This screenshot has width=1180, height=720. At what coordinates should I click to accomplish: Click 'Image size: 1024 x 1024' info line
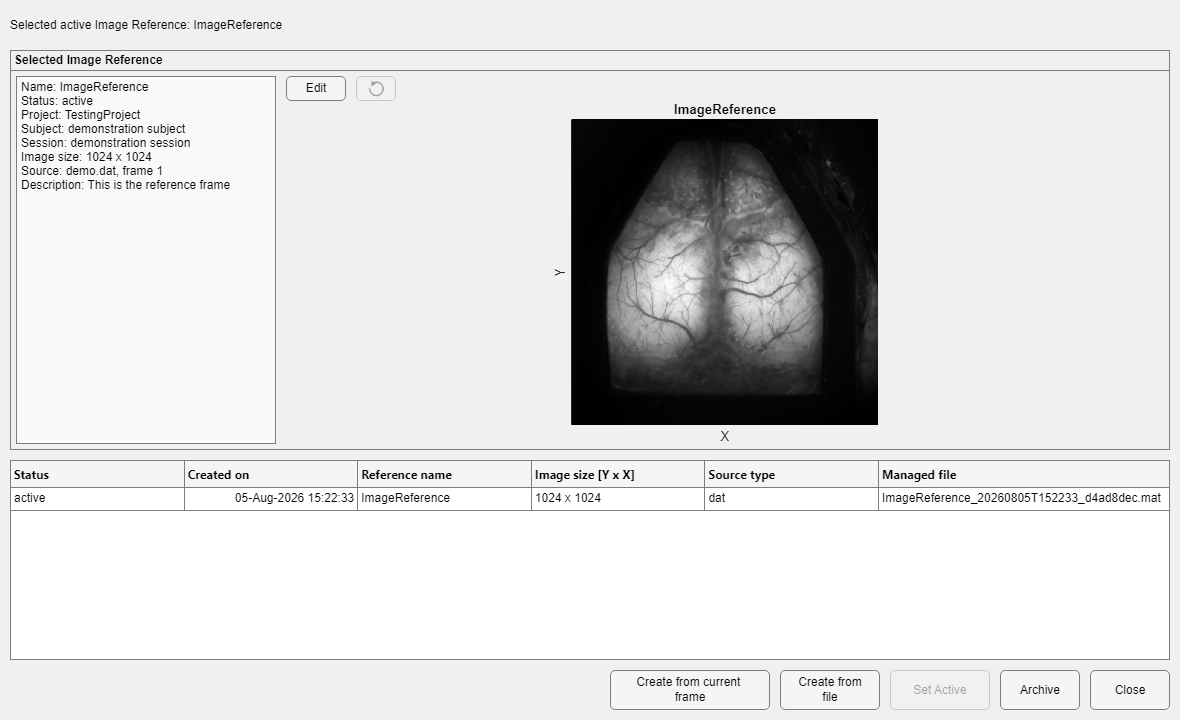[86, 156]
